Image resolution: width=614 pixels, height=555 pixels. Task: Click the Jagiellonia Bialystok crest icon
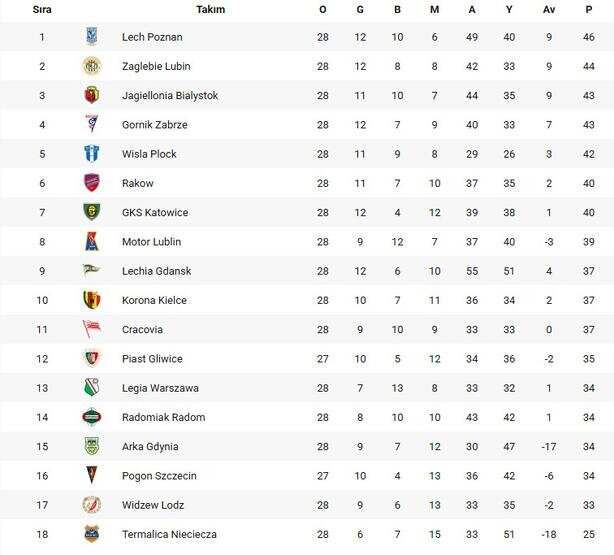click(x=92, y=95)
